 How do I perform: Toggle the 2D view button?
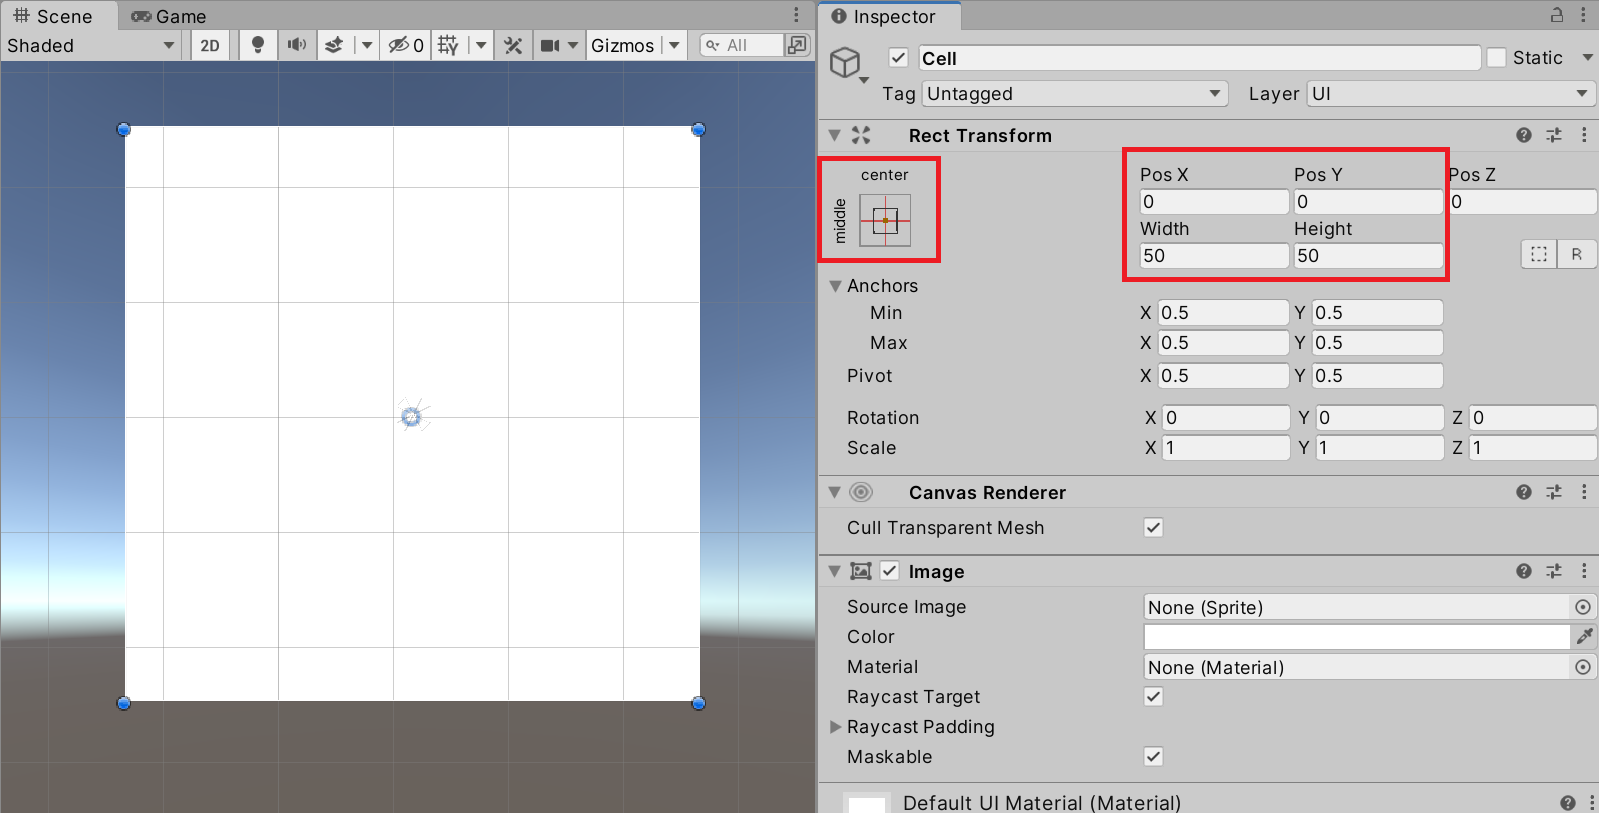[x=210, y=45]
